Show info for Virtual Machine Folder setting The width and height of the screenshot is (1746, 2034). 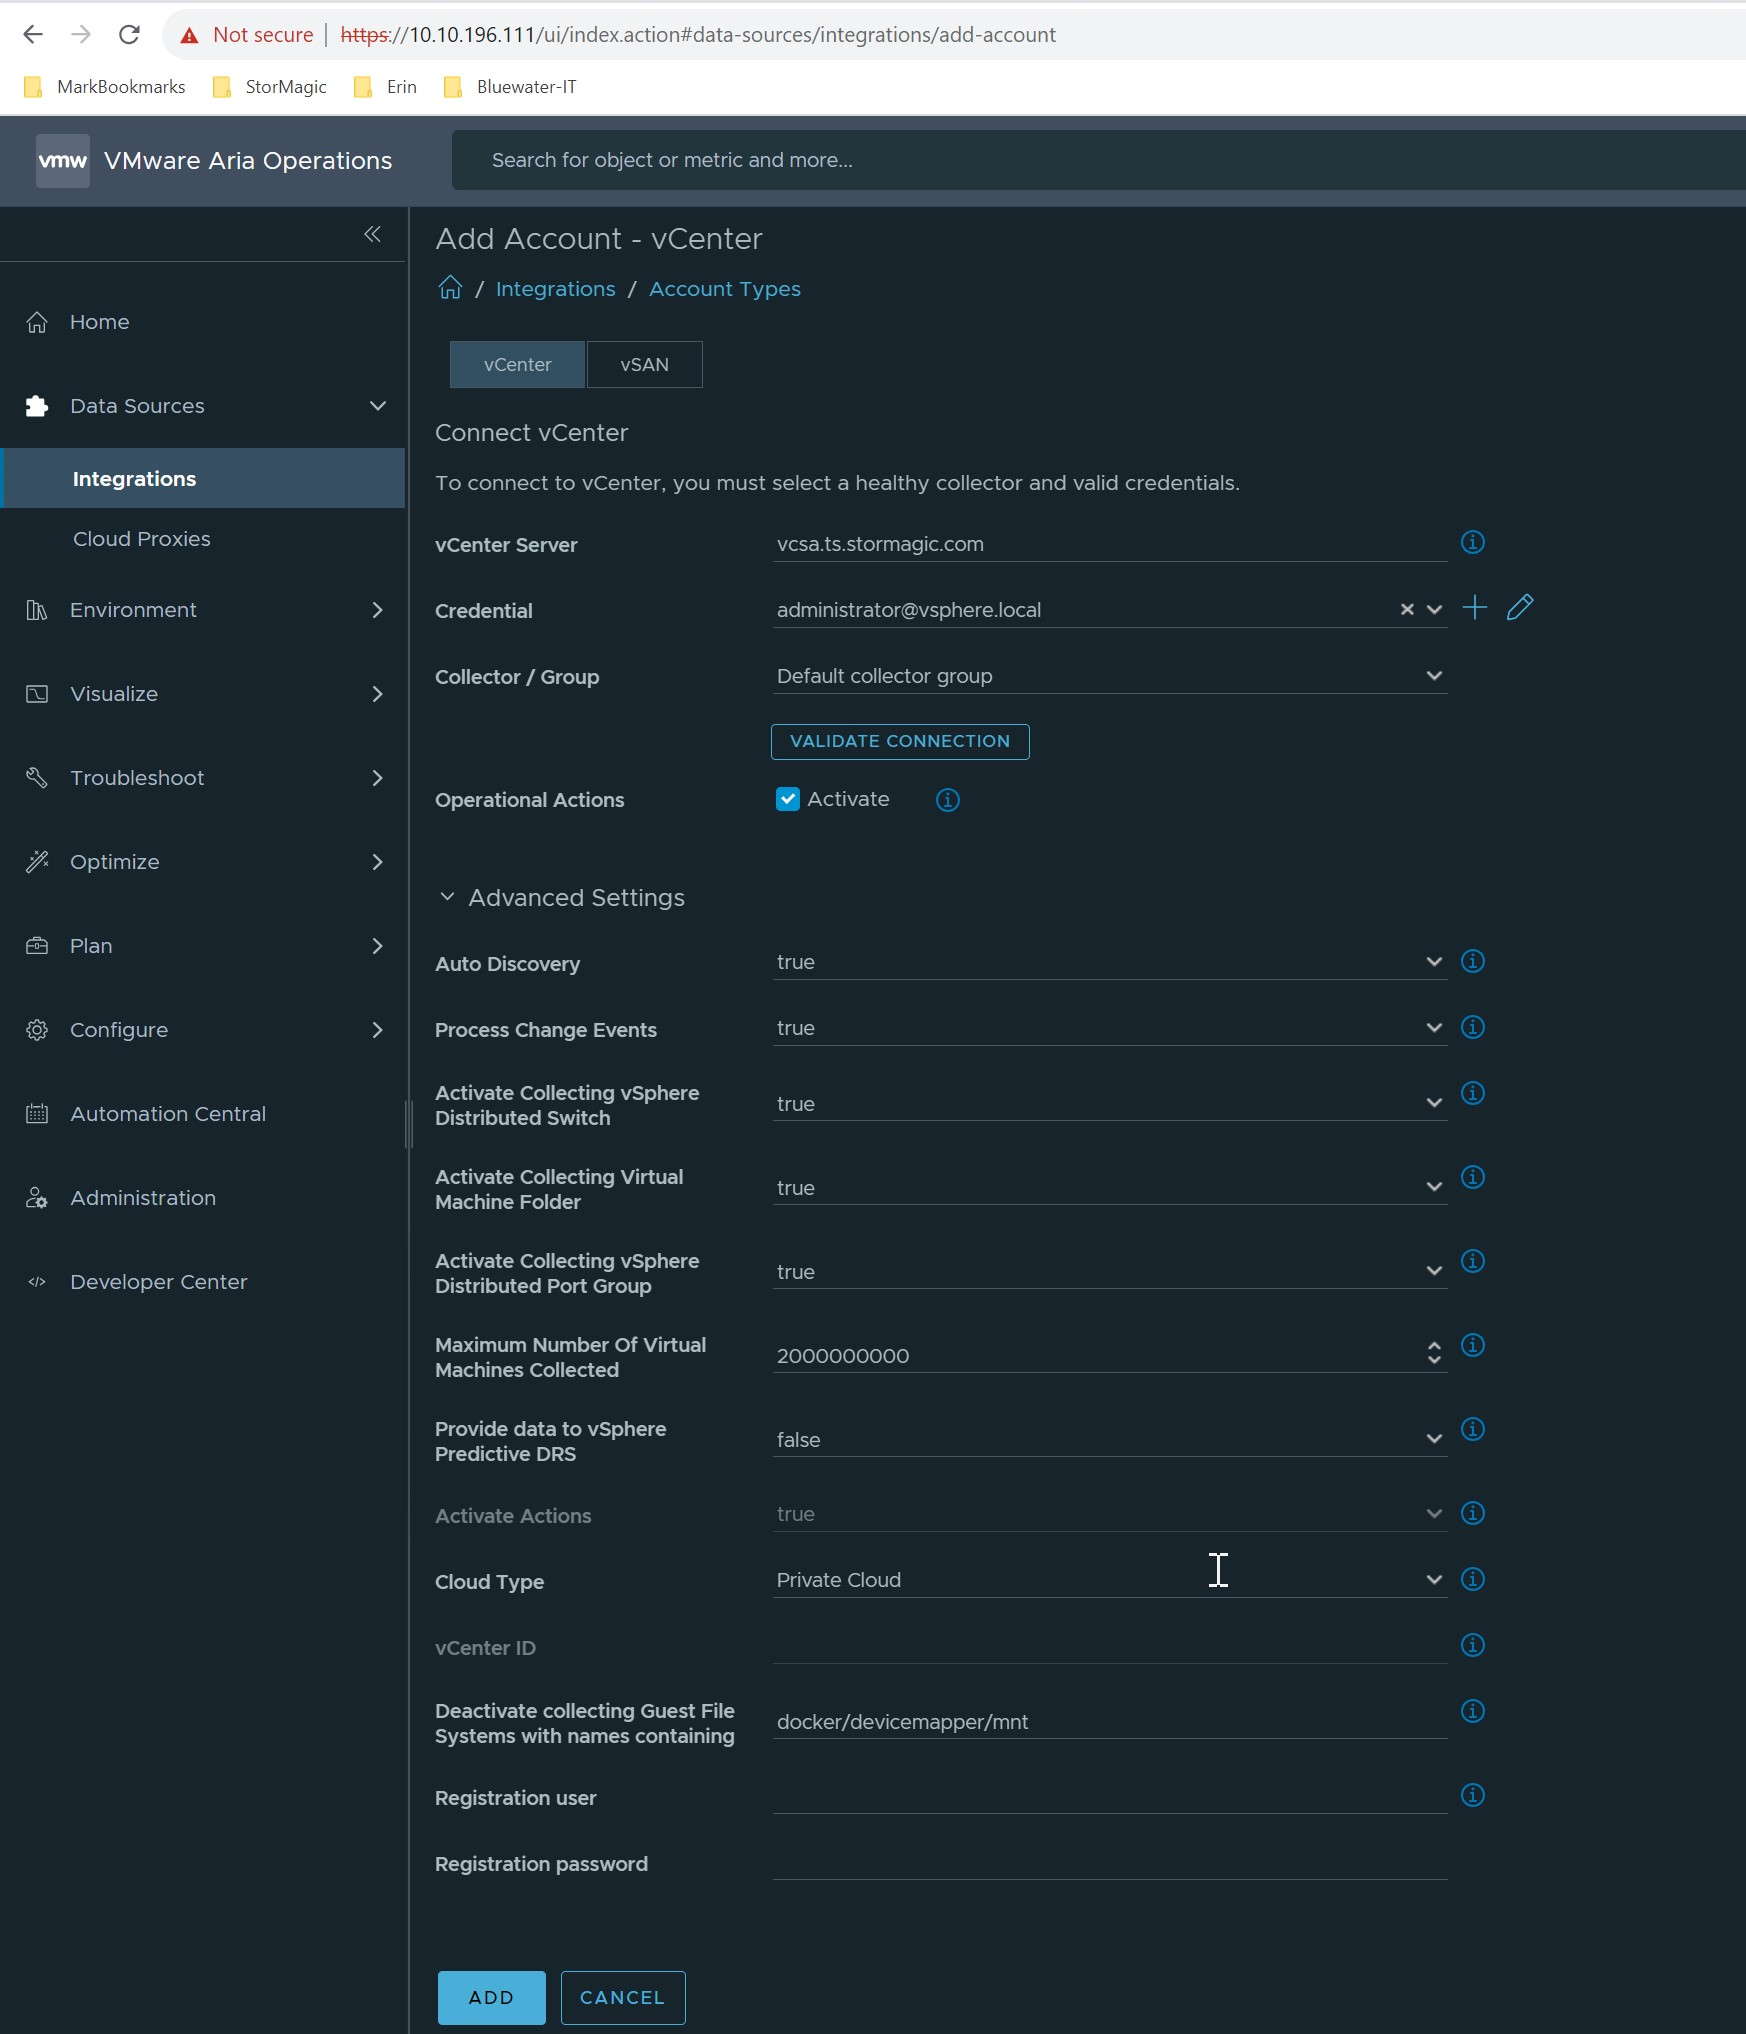pyautogui.click(x=1472, y=1177)
